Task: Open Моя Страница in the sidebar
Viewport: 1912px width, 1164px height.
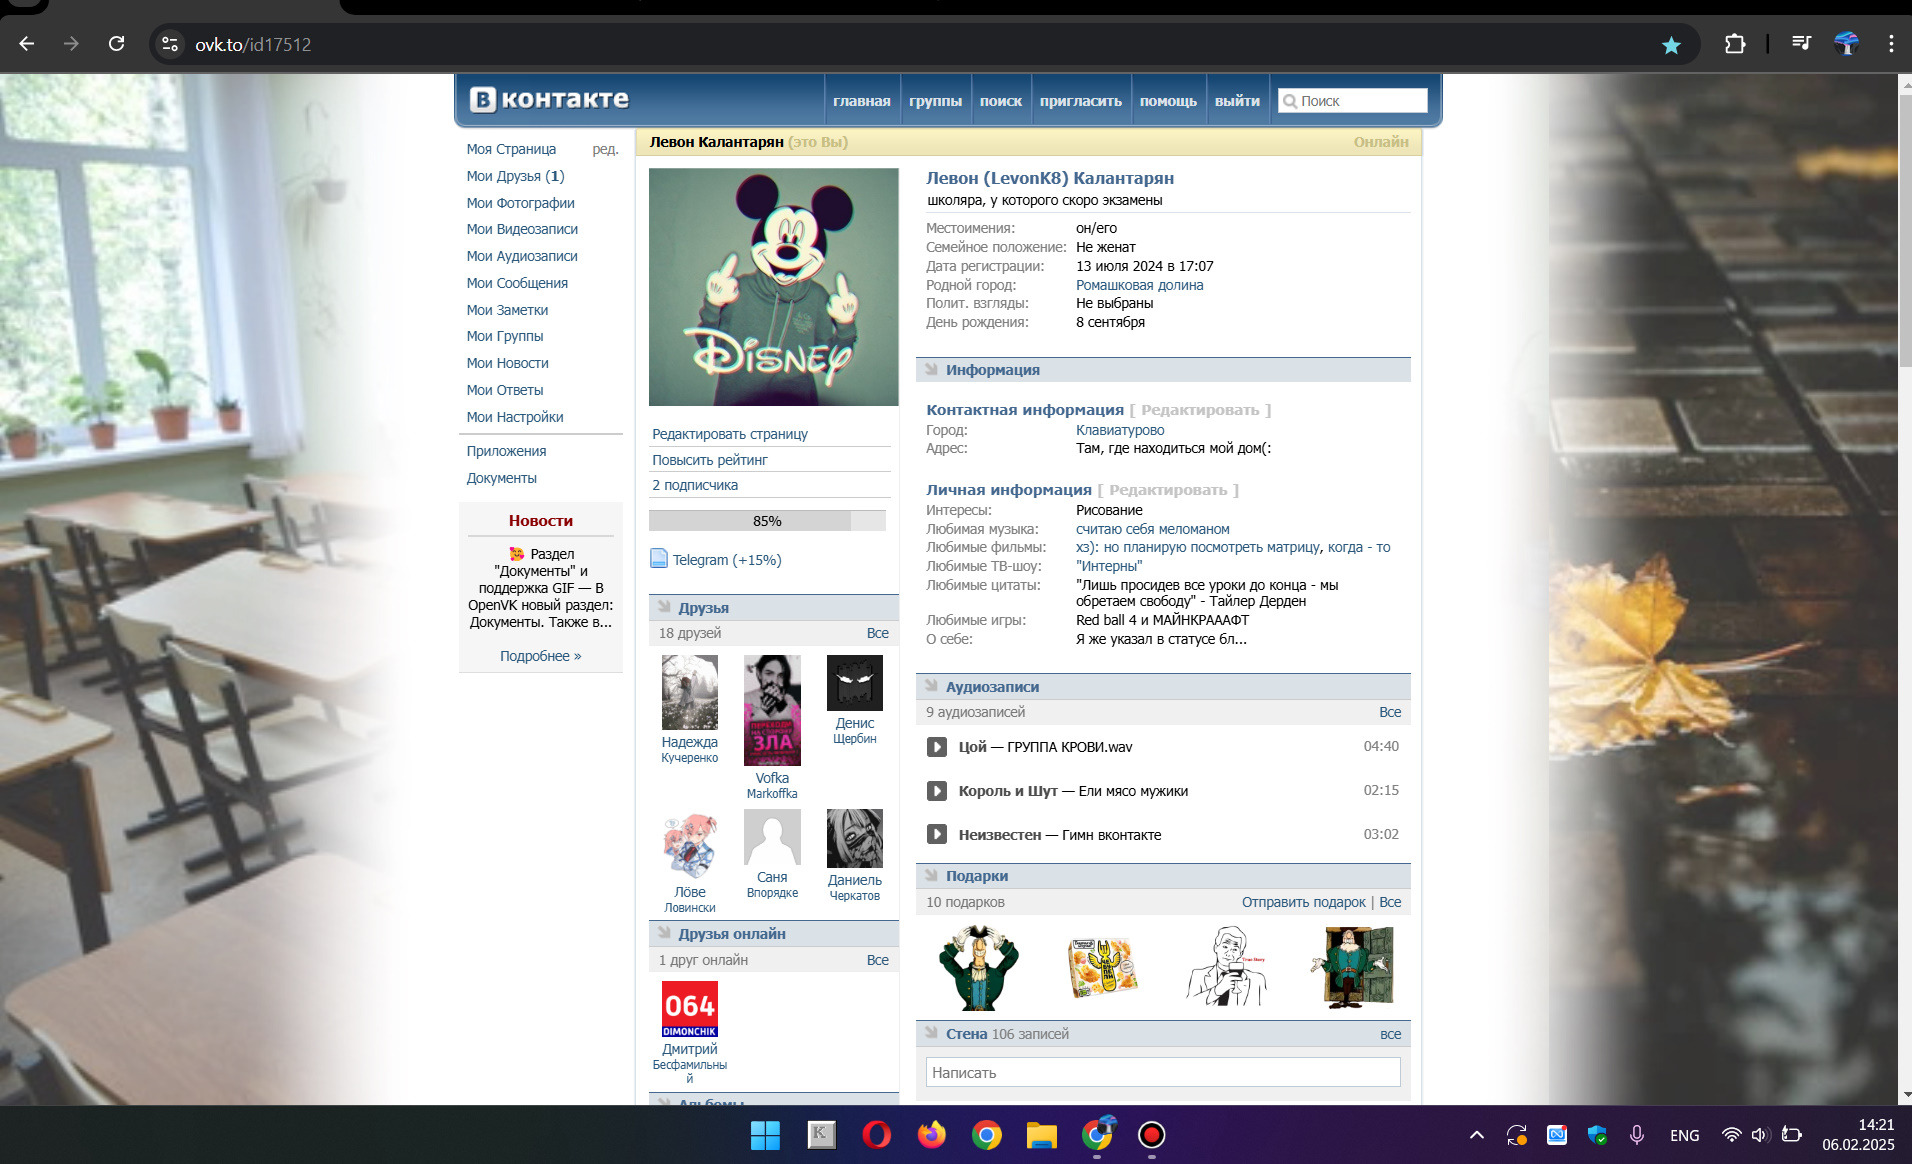Action: 511,149
